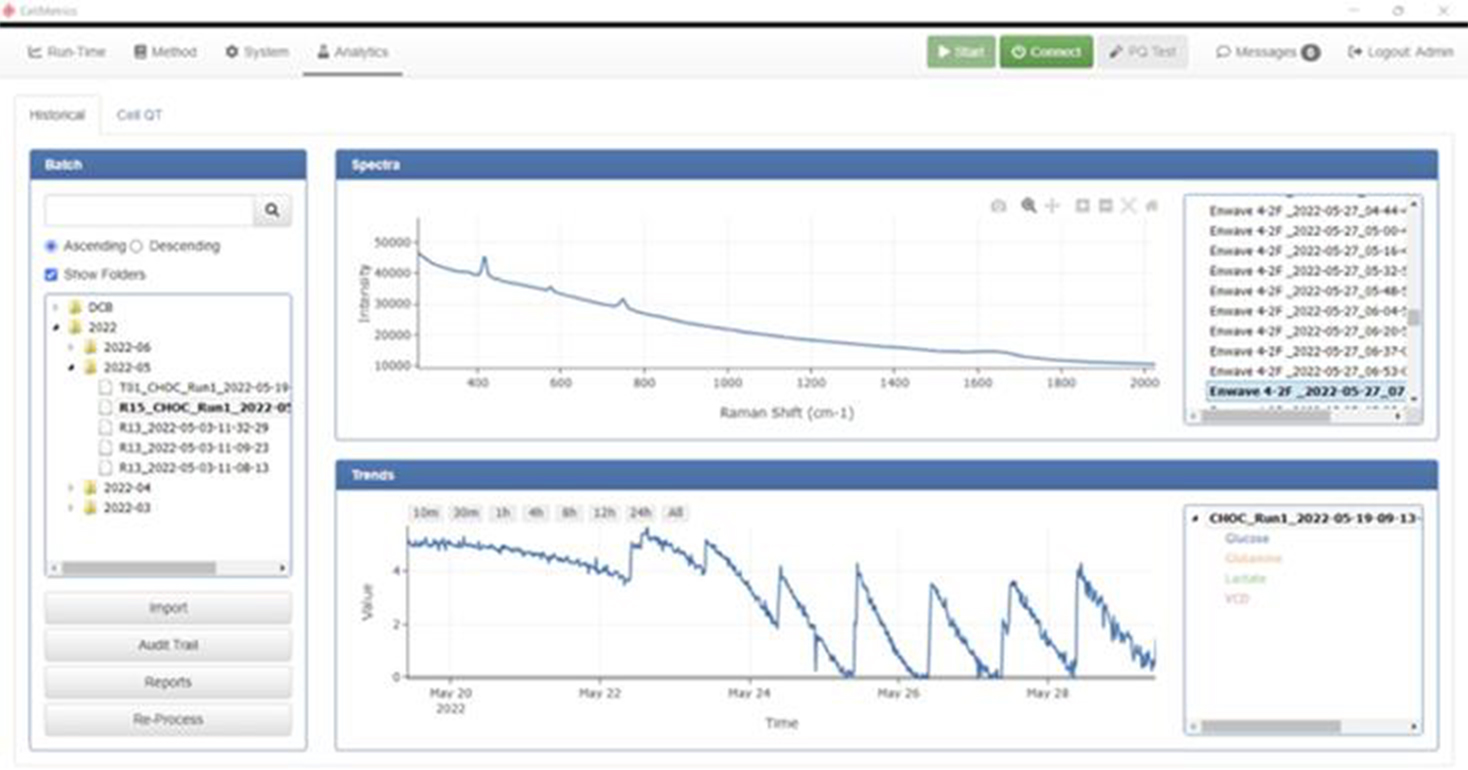Set trends range to 10m
The image size is (1468, 770).
pos(425,513)
